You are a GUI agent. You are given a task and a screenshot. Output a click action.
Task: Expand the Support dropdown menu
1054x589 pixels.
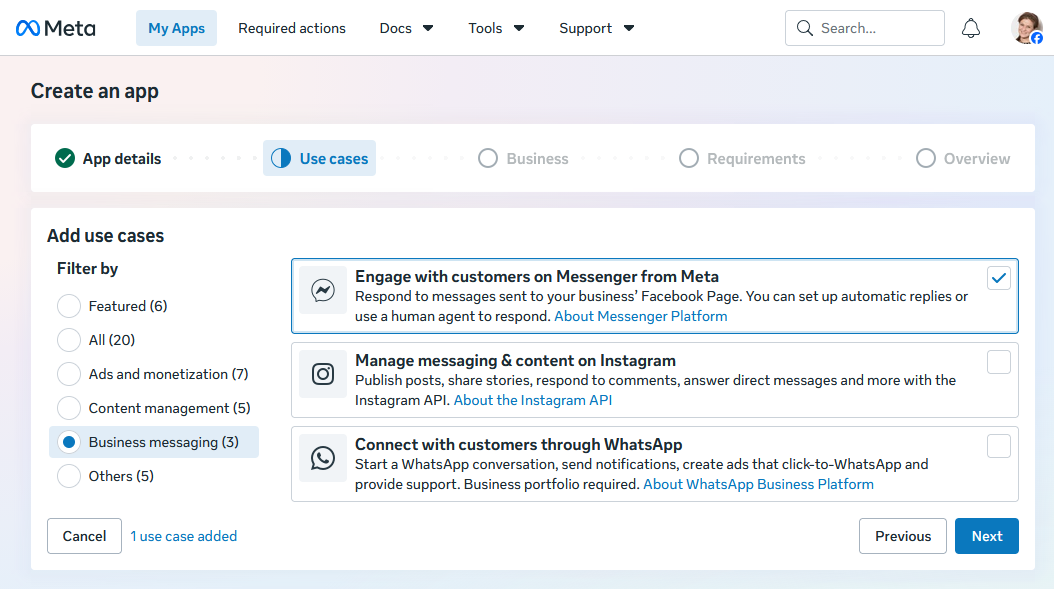(596, 28)
